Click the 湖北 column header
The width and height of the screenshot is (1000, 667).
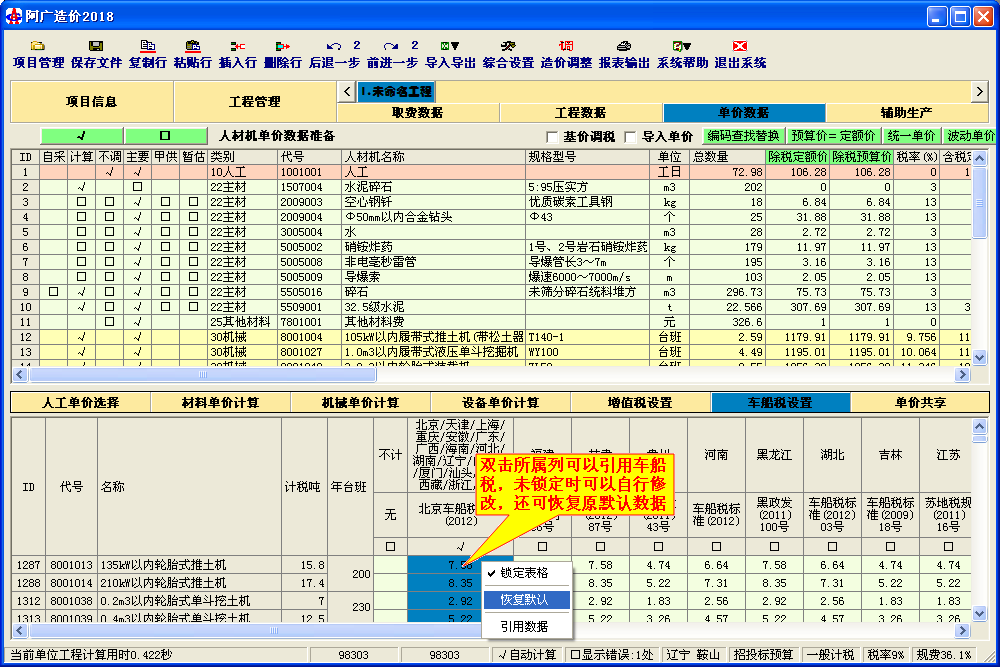point(832,455)
